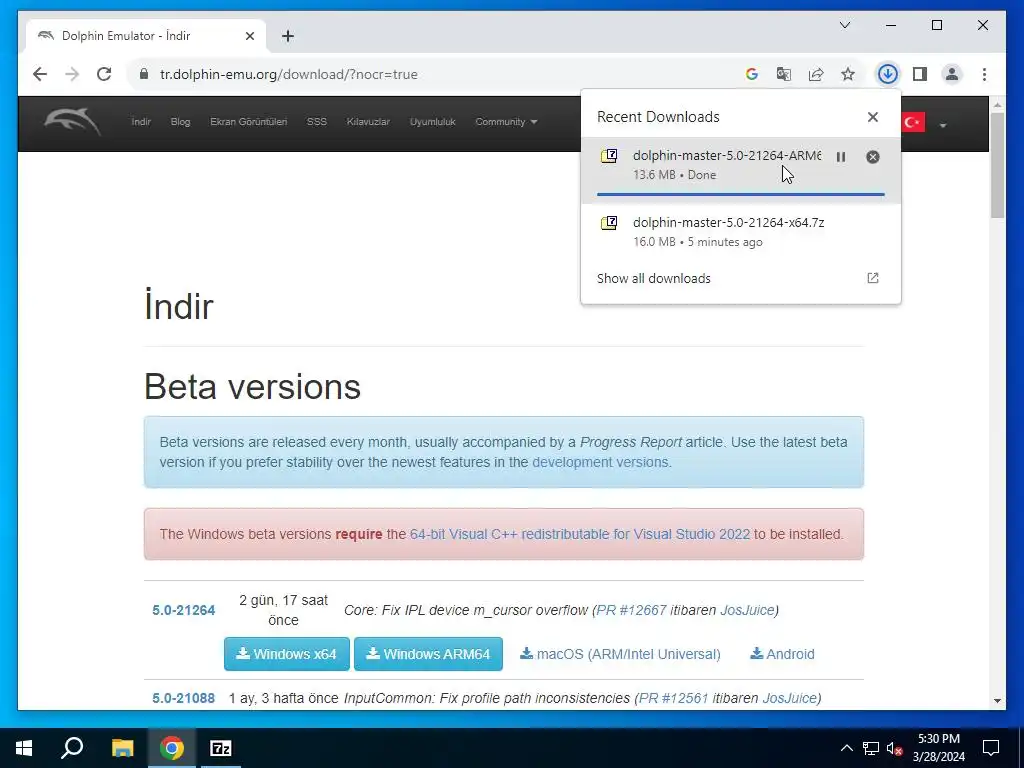Viewport: 1024px width, 768px height.
Task: Open Blog nav item
Action: [x=180, y=122]
